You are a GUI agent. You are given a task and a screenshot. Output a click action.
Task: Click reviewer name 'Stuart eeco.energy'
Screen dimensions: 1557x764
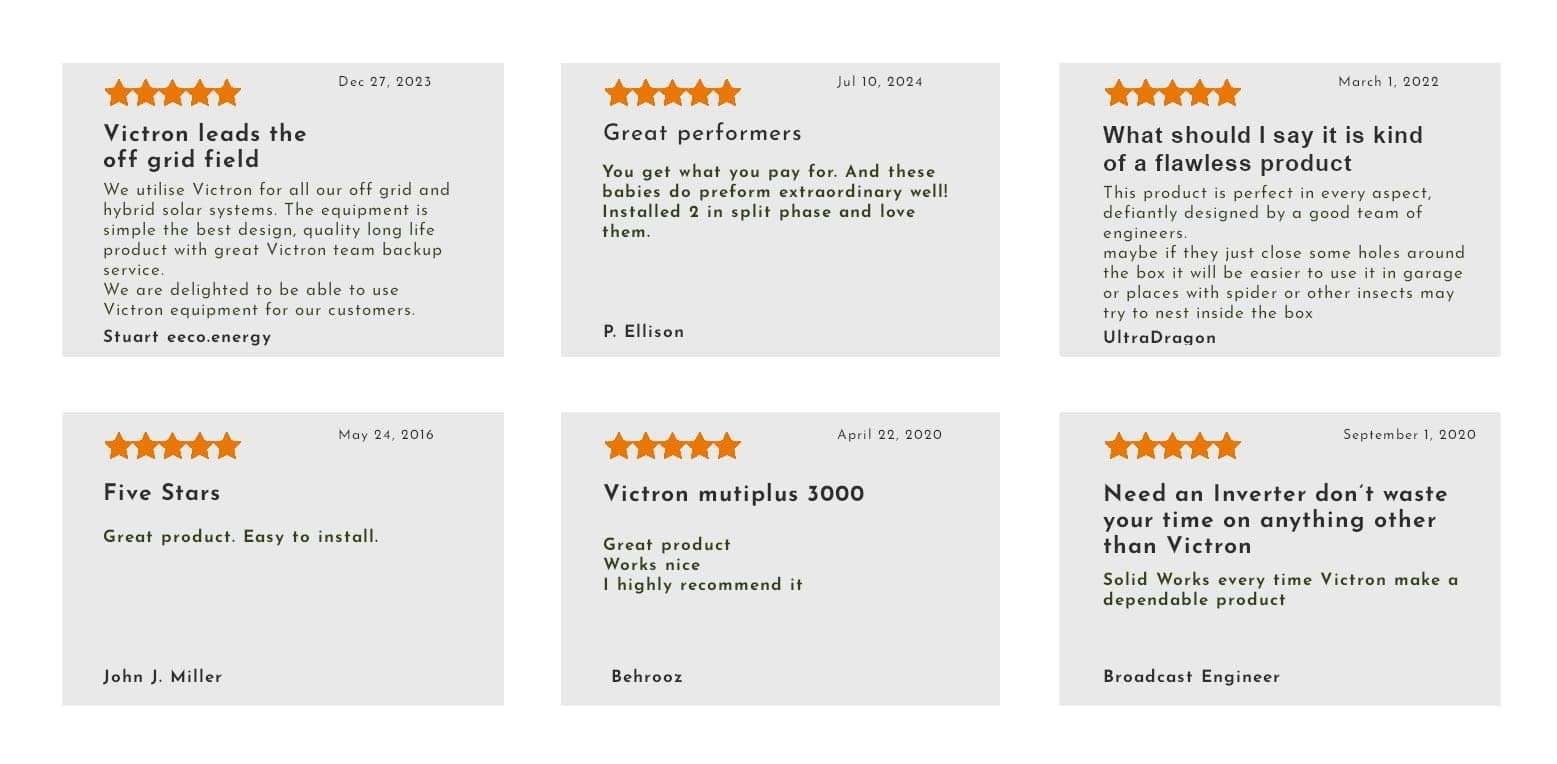pyautogui.click(x=187, y=337)
